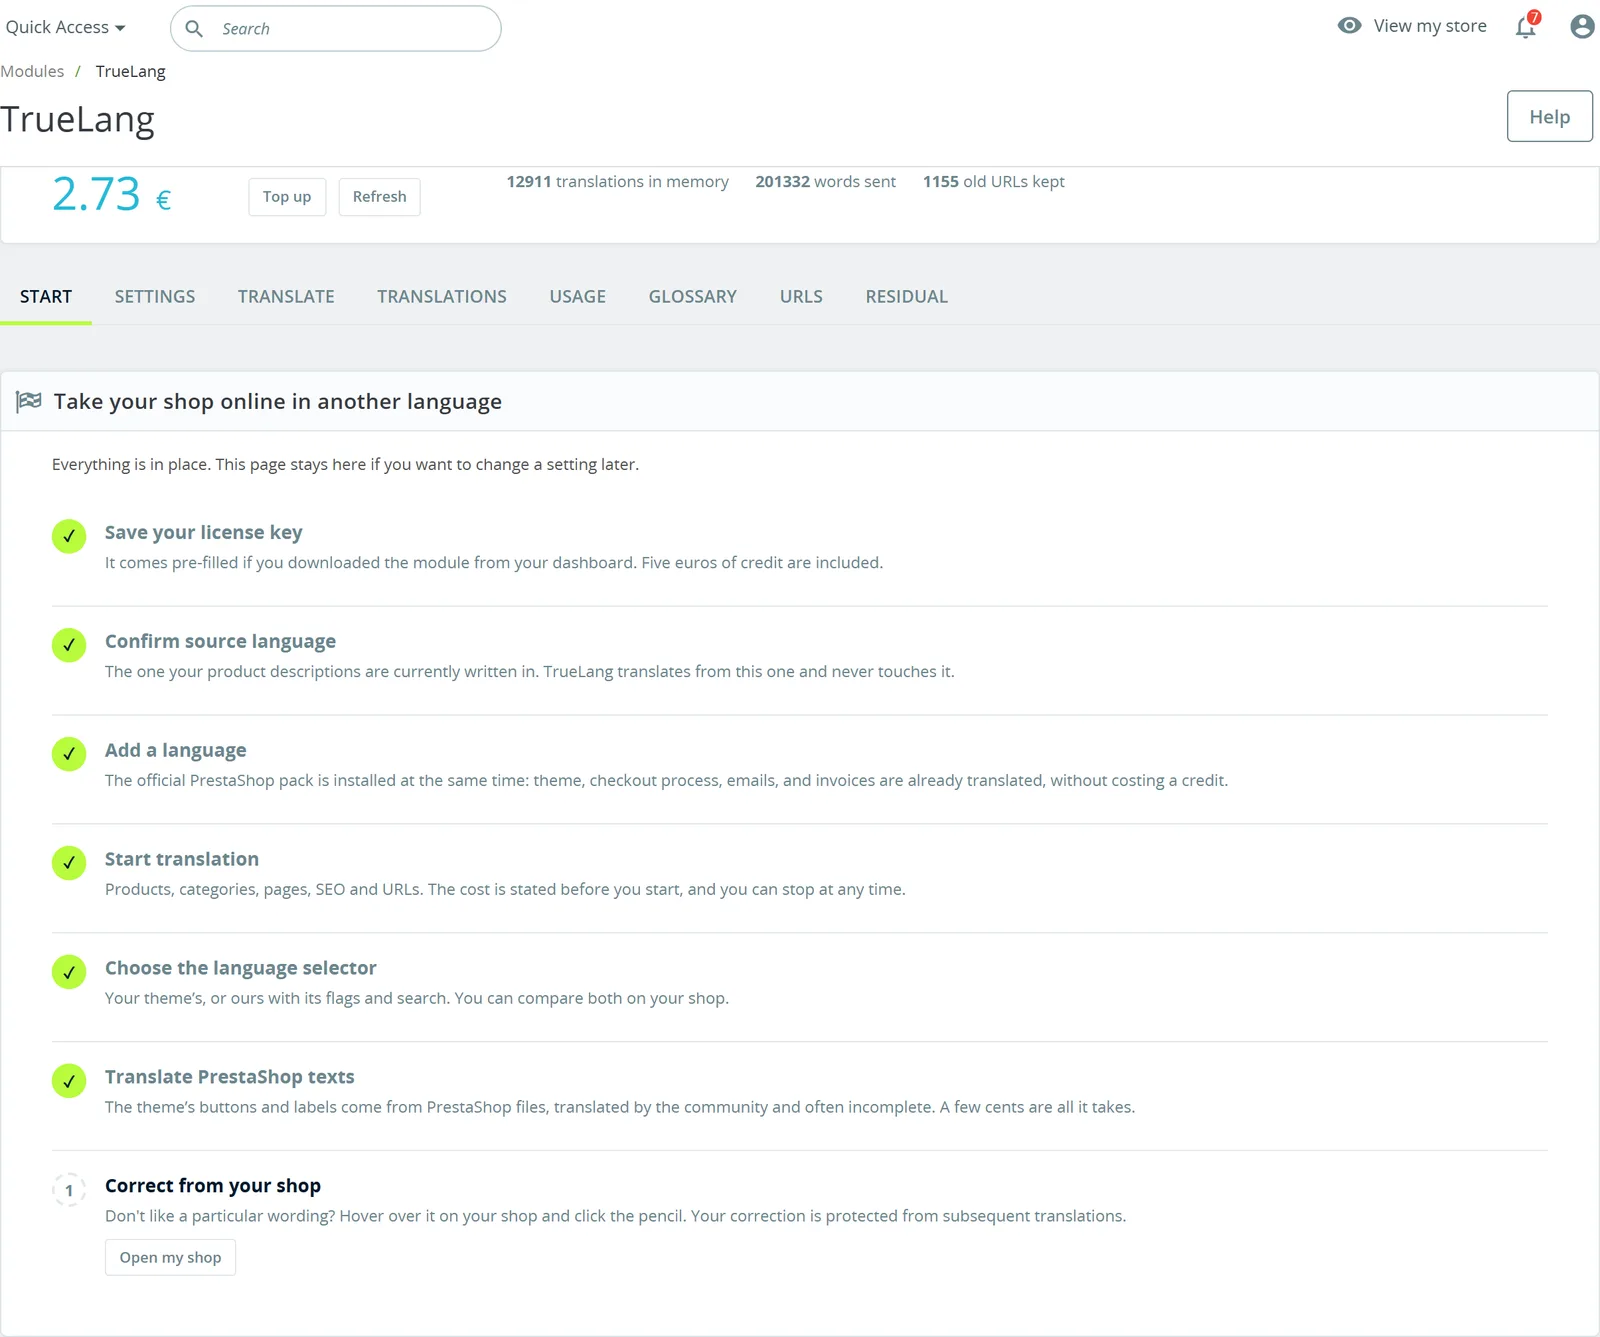This screenshot has width=1600, height=1337.
Task: Click the Open my shop button
Action: click(171, 1258)
